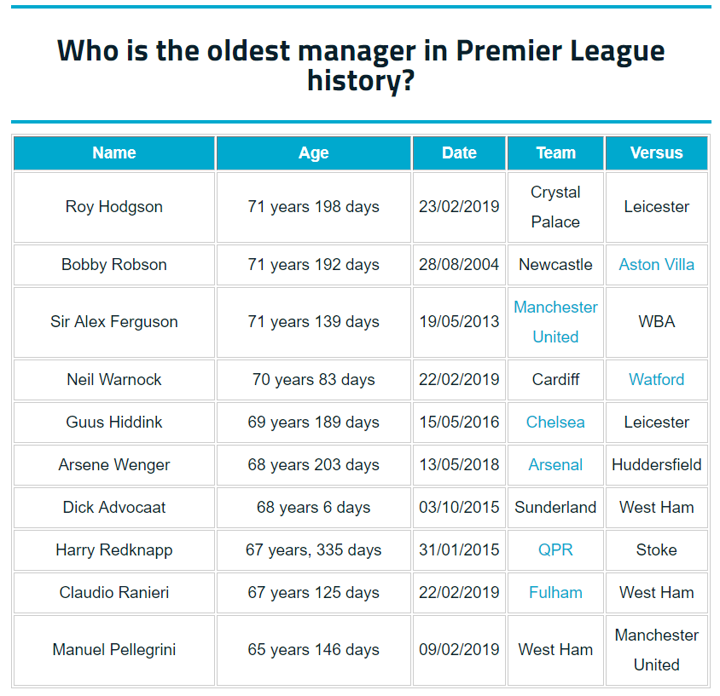Click the Aston Villa link
Image resolution: width=720 pixels, height=696 pixels.
point(656,265)
